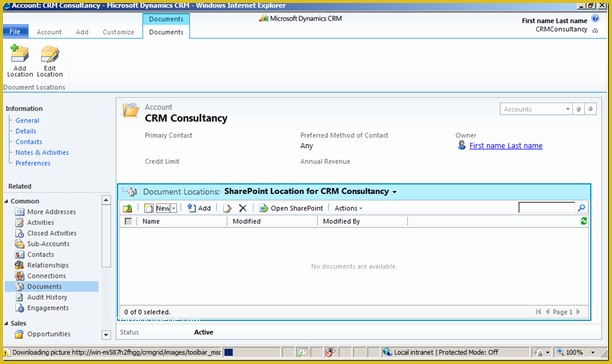Viewport: 612px width, 364px height.
Task: Click Open SharePoint button
Action: [x=291, y=208]
